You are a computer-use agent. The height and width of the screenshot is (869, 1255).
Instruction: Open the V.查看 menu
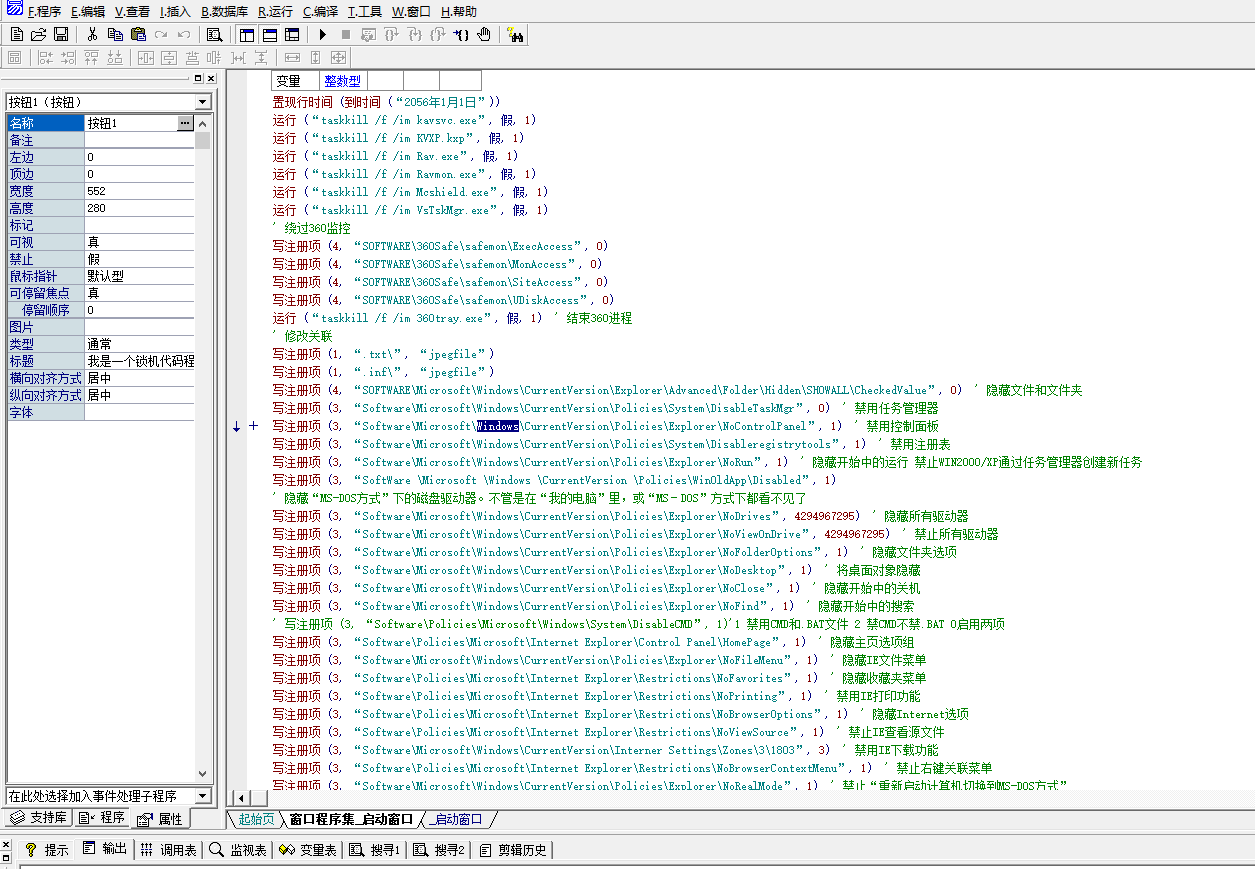point(132,12)
